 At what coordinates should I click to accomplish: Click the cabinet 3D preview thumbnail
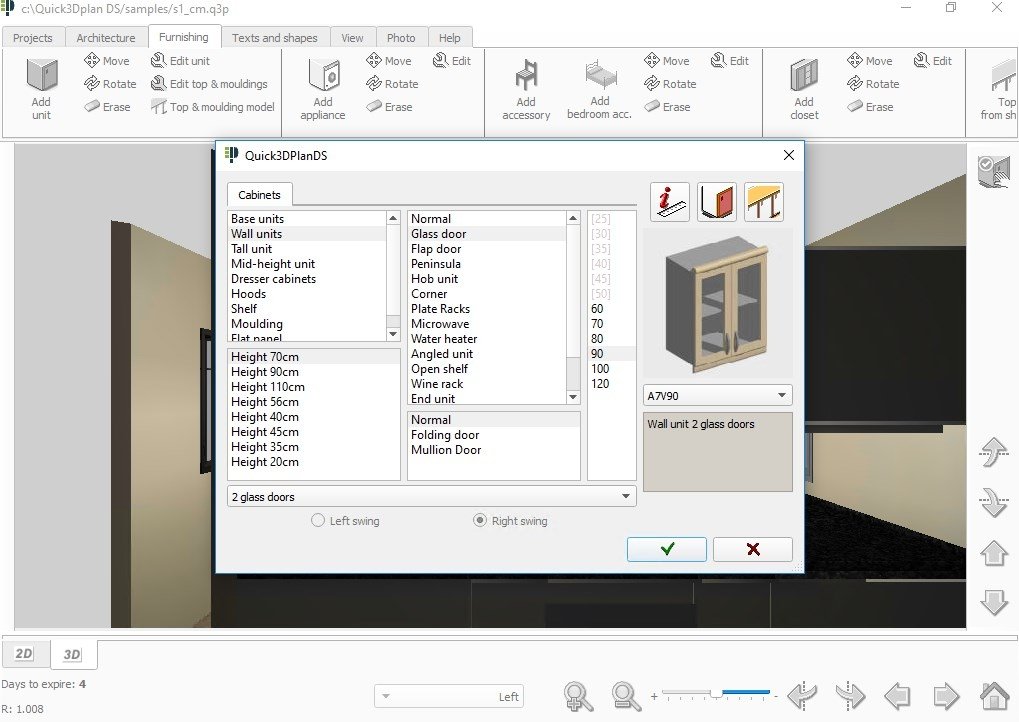point(717,303)
